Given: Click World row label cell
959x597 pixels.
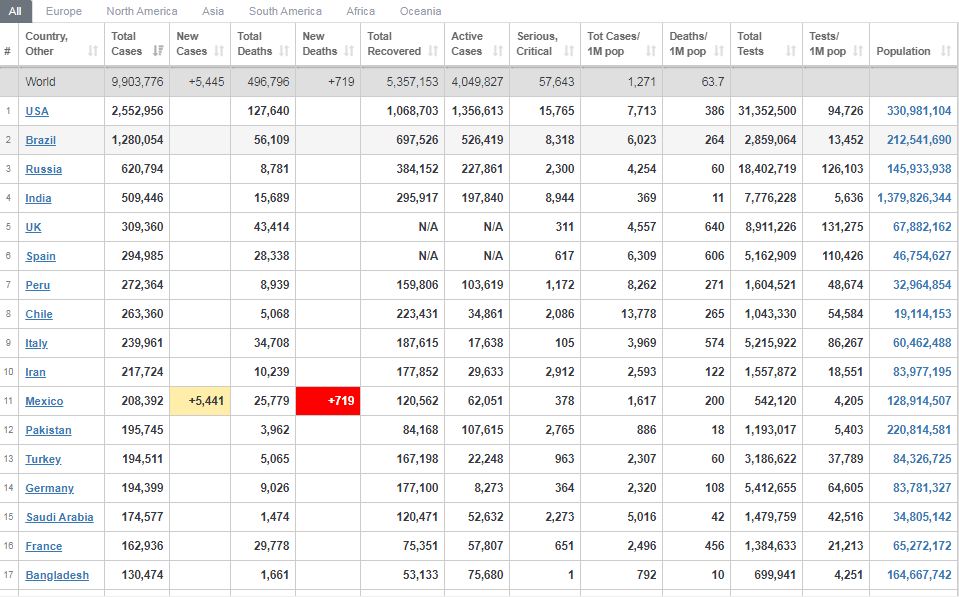Looking at the screenshot, I should pyautogui.click(x=61, y=81).
